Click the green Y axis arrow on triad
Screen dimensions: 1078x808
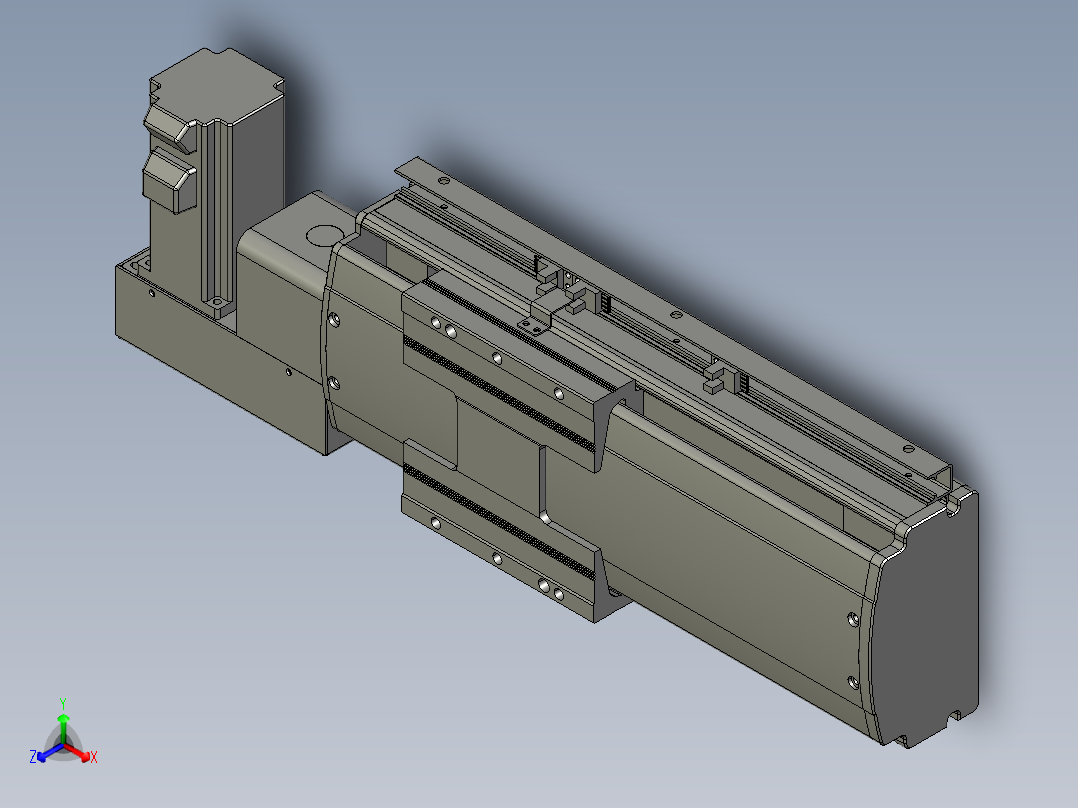(63, 723)
